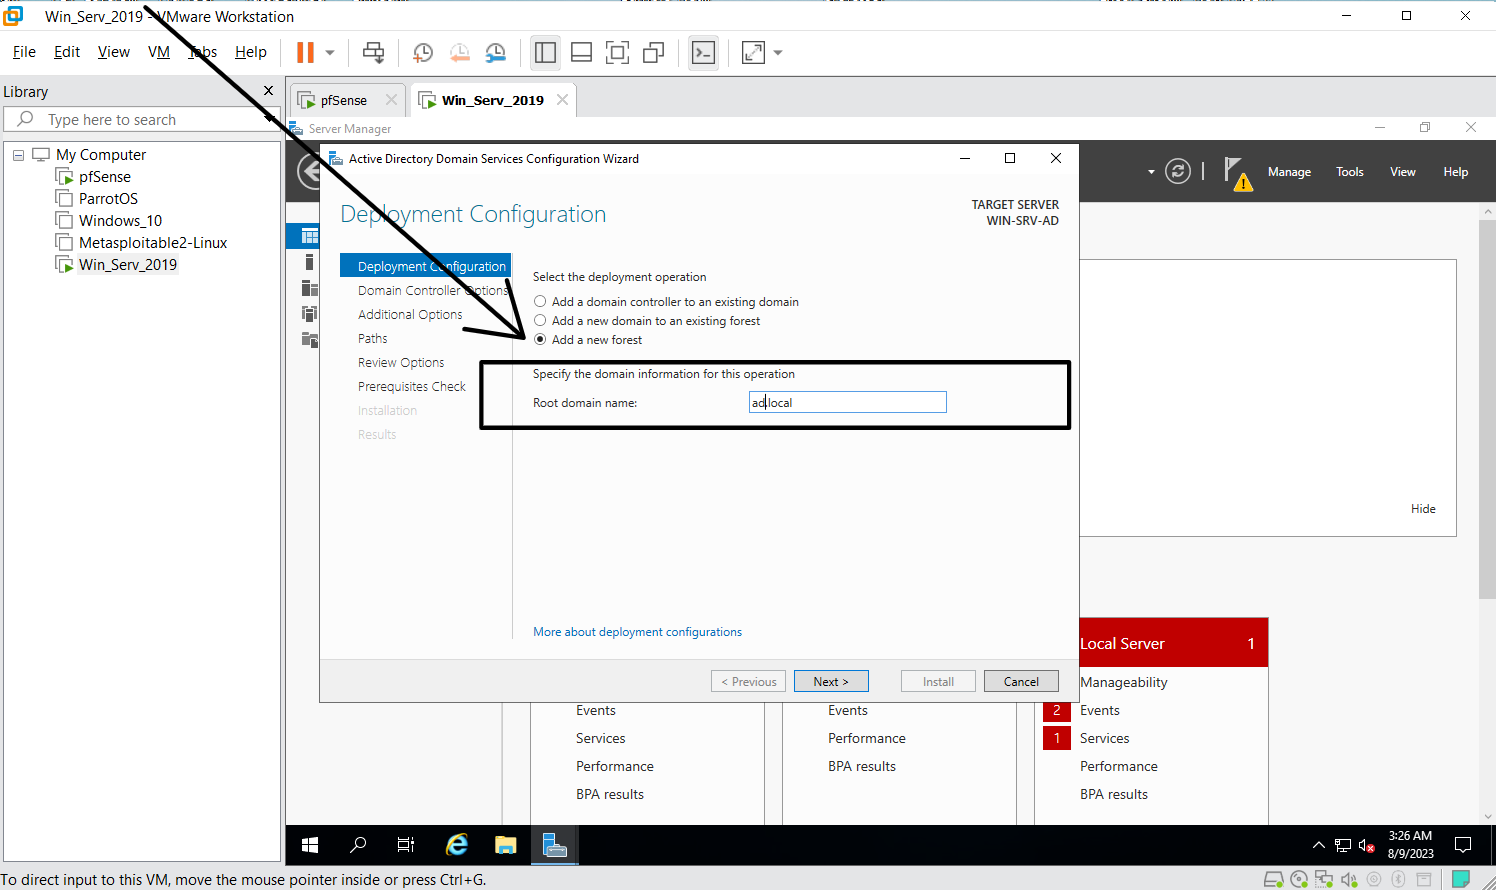
Task: Select 'Add a new domain to an existing forest'
Action: click(540, 320)
